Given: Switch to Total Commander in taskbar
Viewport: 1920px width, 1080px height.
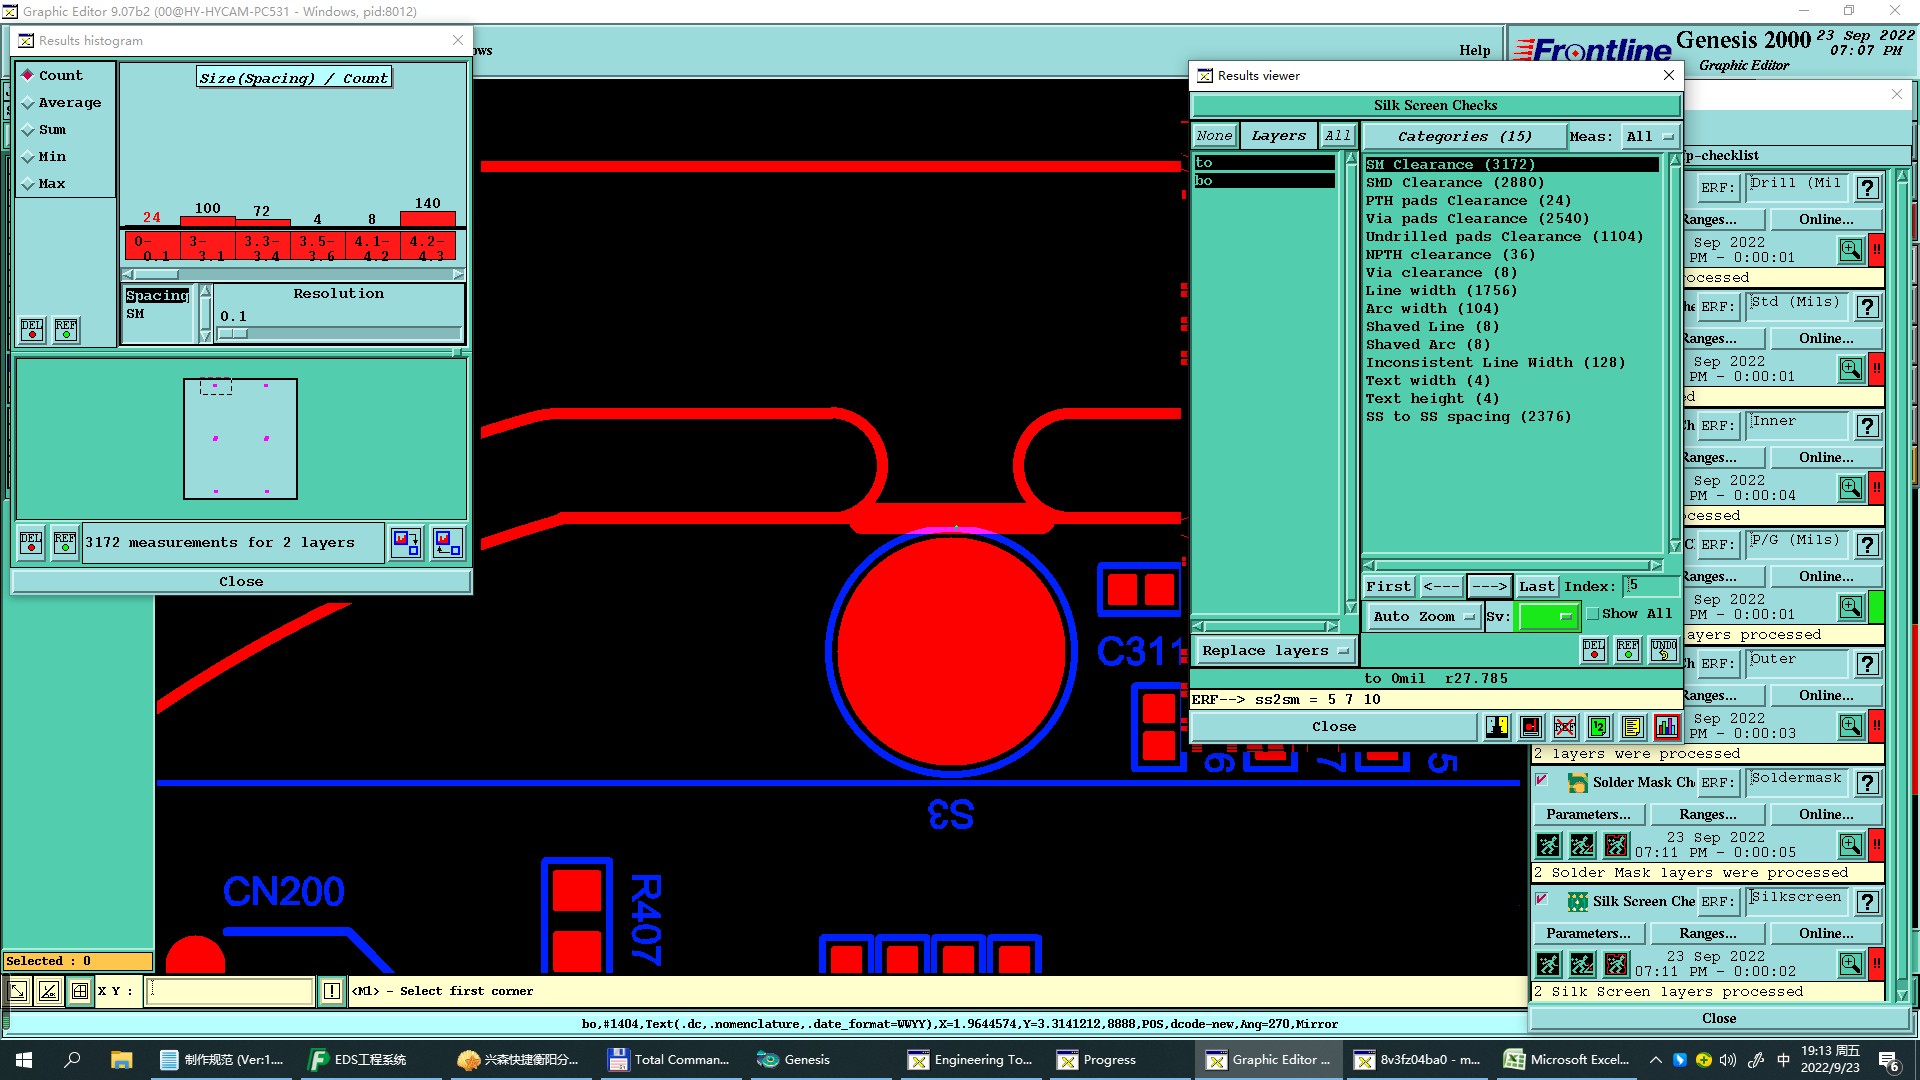Looking at the screenshot, I should coord(669,1060).
